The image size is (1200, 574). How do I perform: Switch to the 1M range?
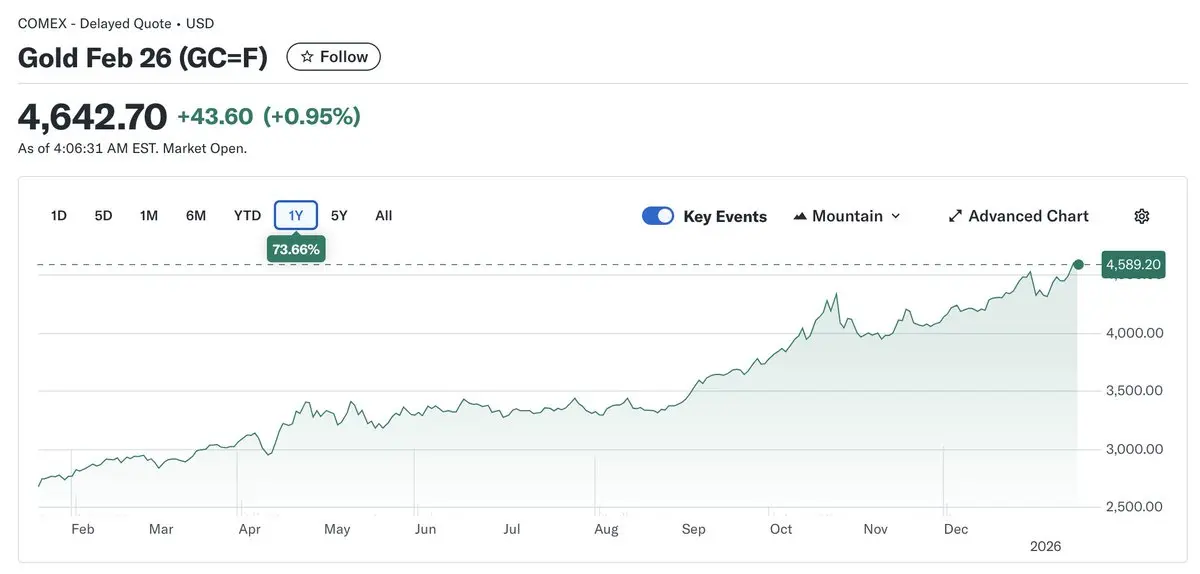pos(149,215)
